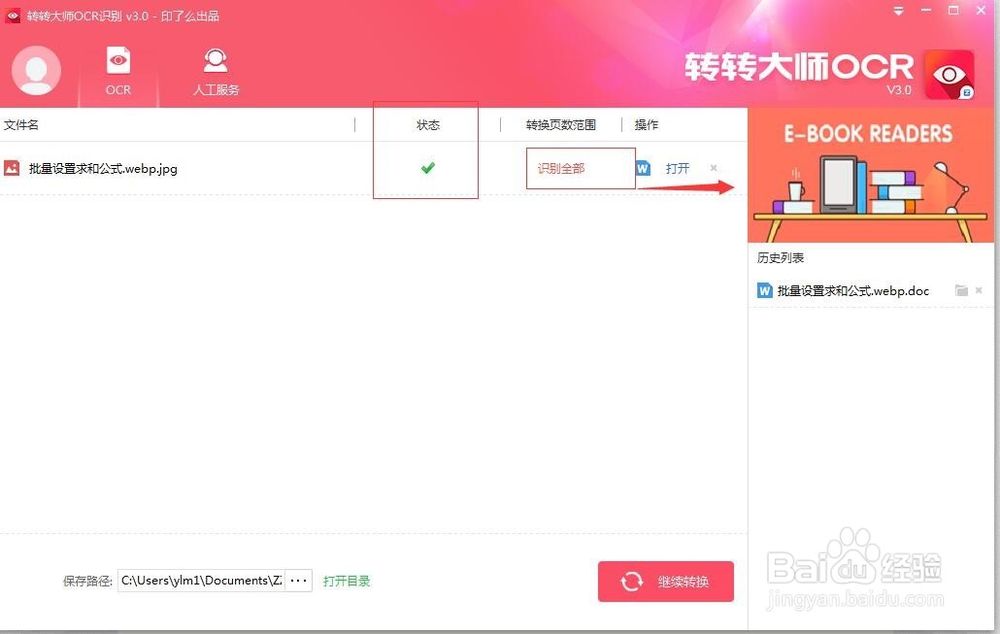Viewport: 1000px width, 634px height.
Task: Click the green checkmark status icon
Action: tap(428, 168)
